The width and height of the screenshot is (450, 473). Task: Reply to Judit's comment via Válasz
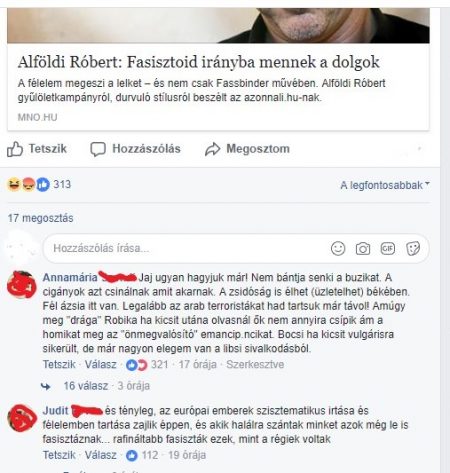coord(100,455)
